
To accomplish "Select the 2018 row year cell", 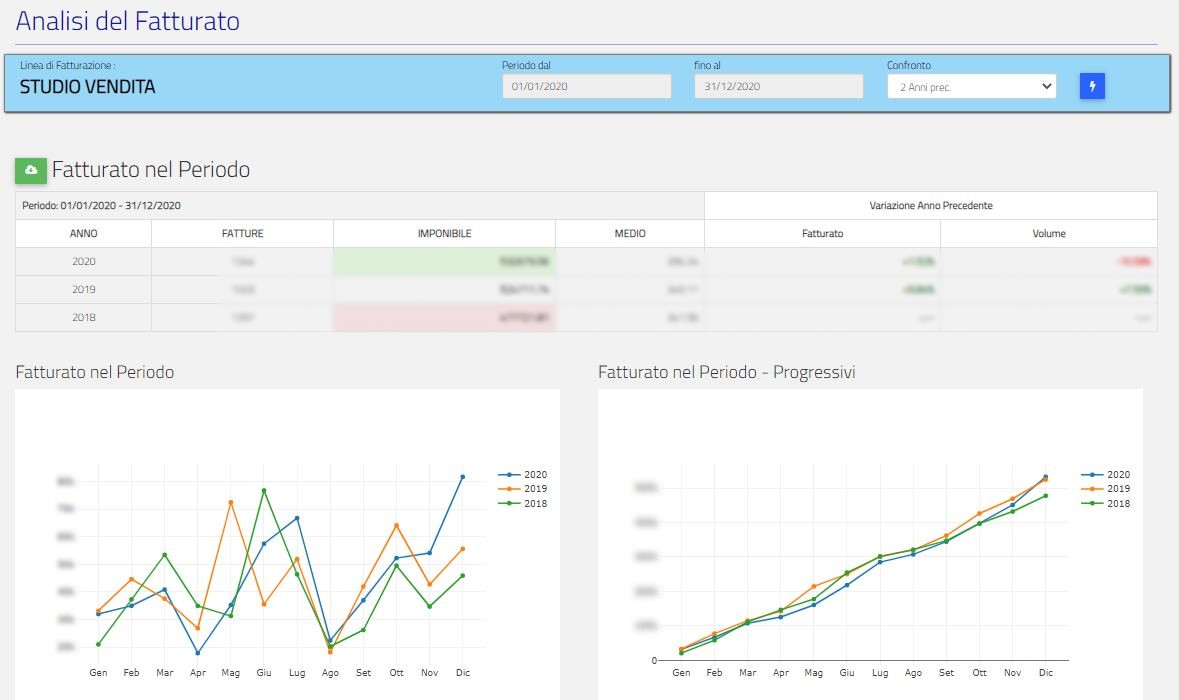I will tap(84, 317).
